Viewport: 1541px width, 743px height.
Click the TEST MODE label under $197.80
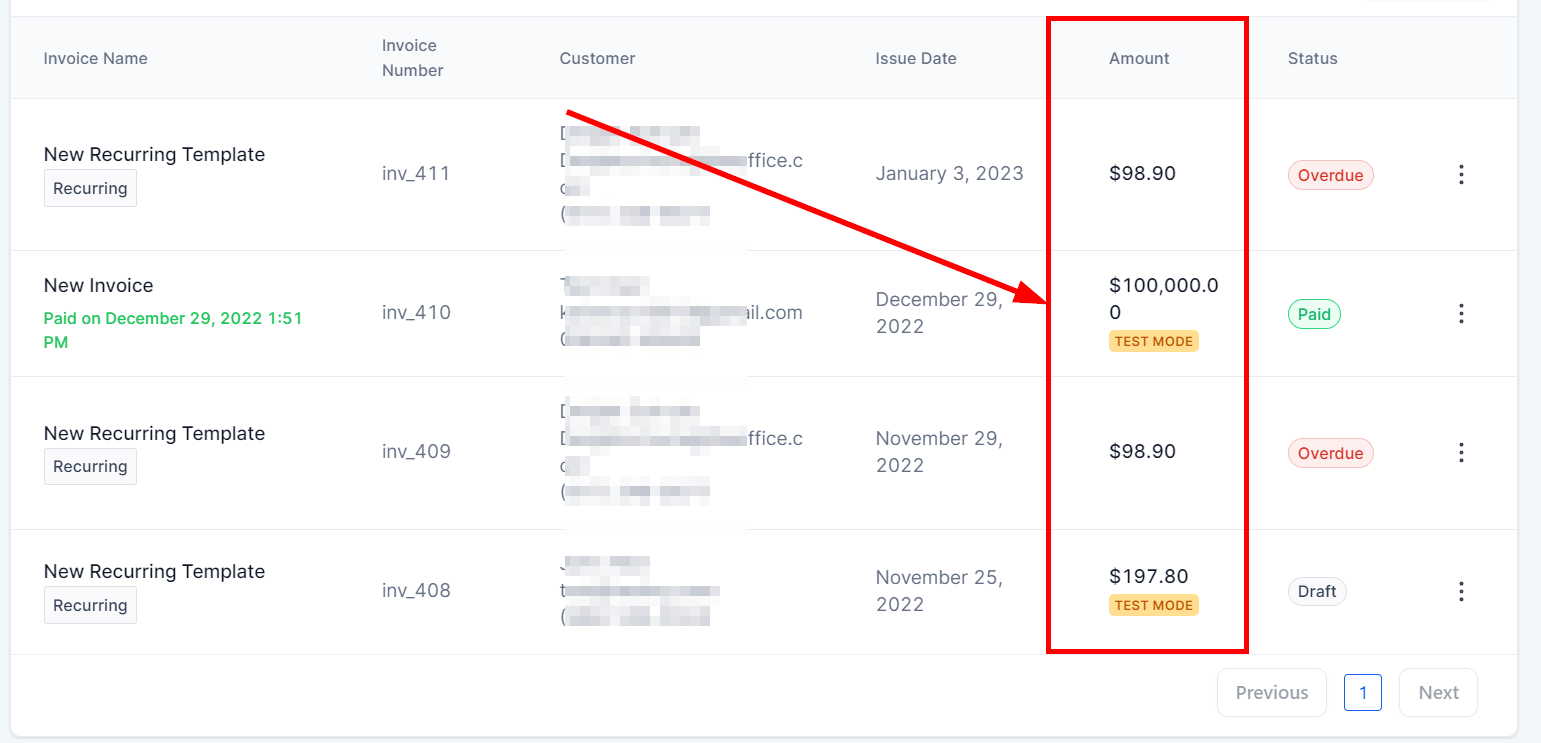click(x=1153, y=606)
